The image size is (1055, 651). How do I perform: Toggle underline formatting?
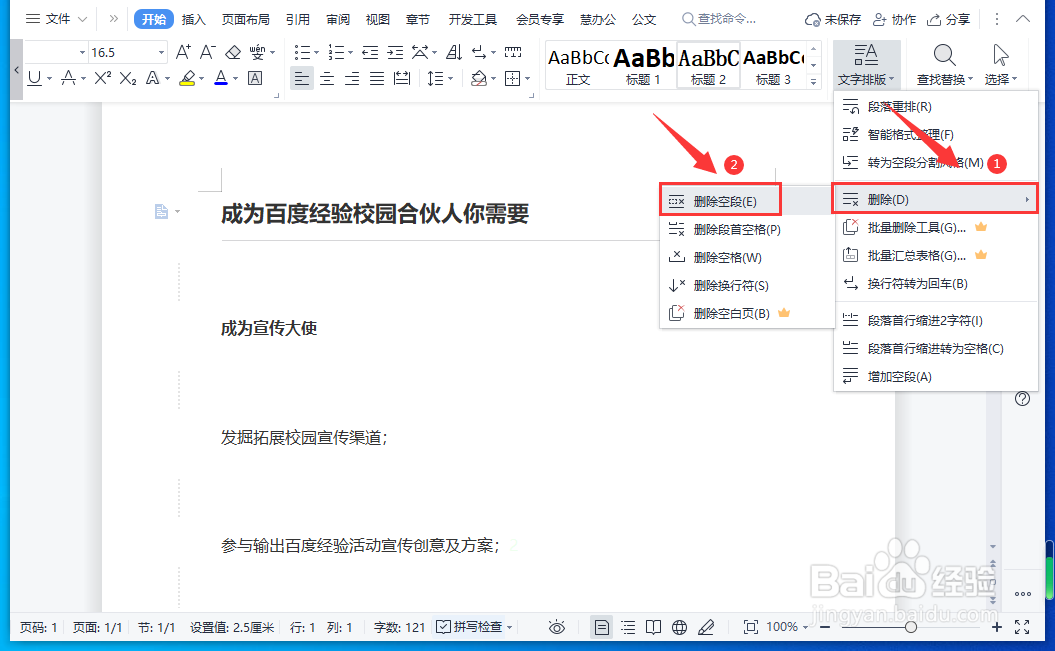tap(34, 79)
